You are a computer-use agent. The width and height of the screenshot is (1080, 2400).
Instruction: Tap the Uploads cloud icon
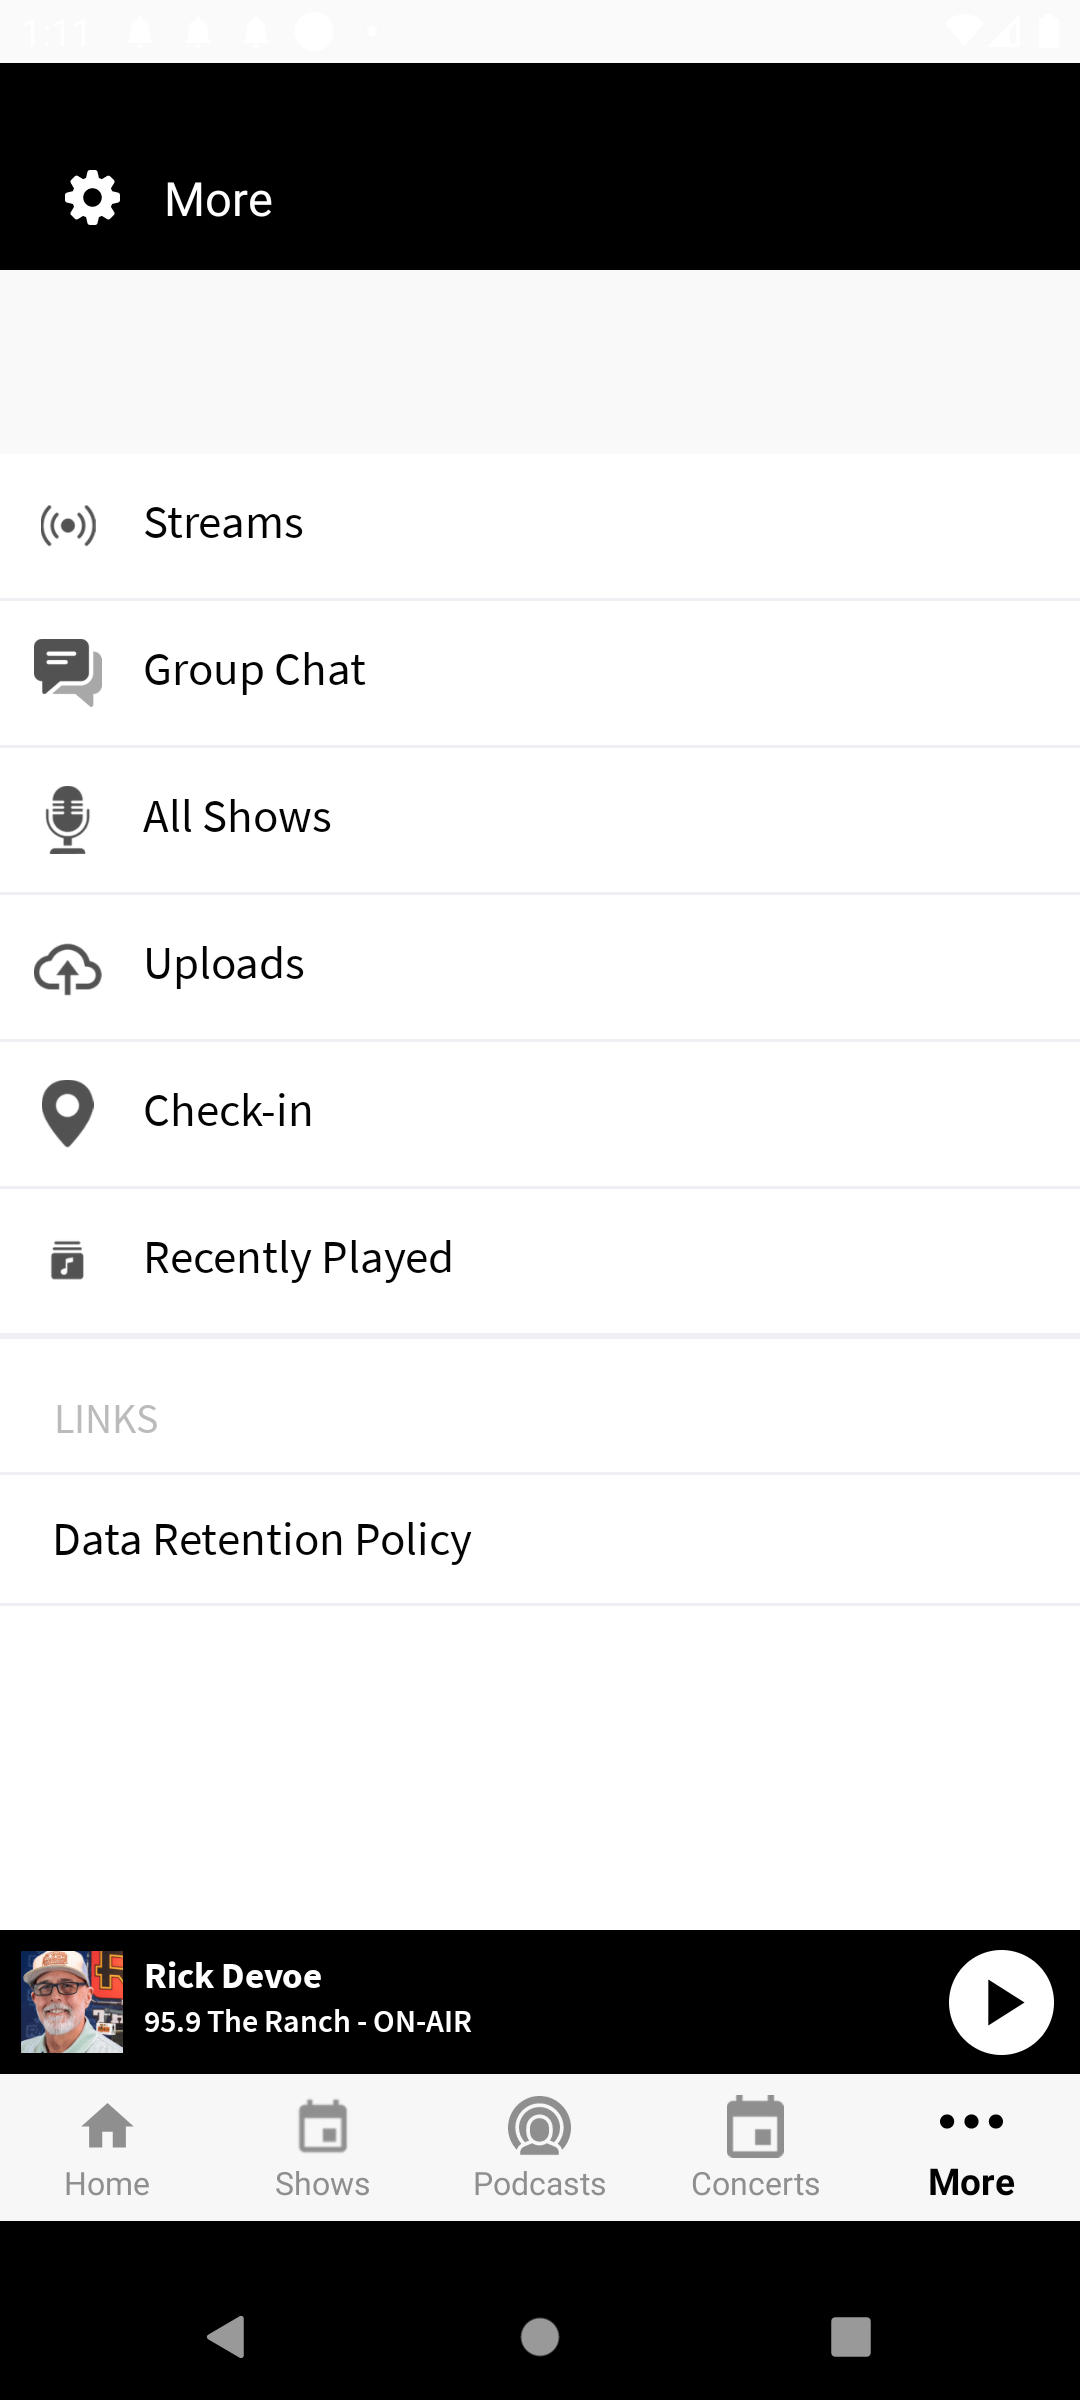point(68,967)
